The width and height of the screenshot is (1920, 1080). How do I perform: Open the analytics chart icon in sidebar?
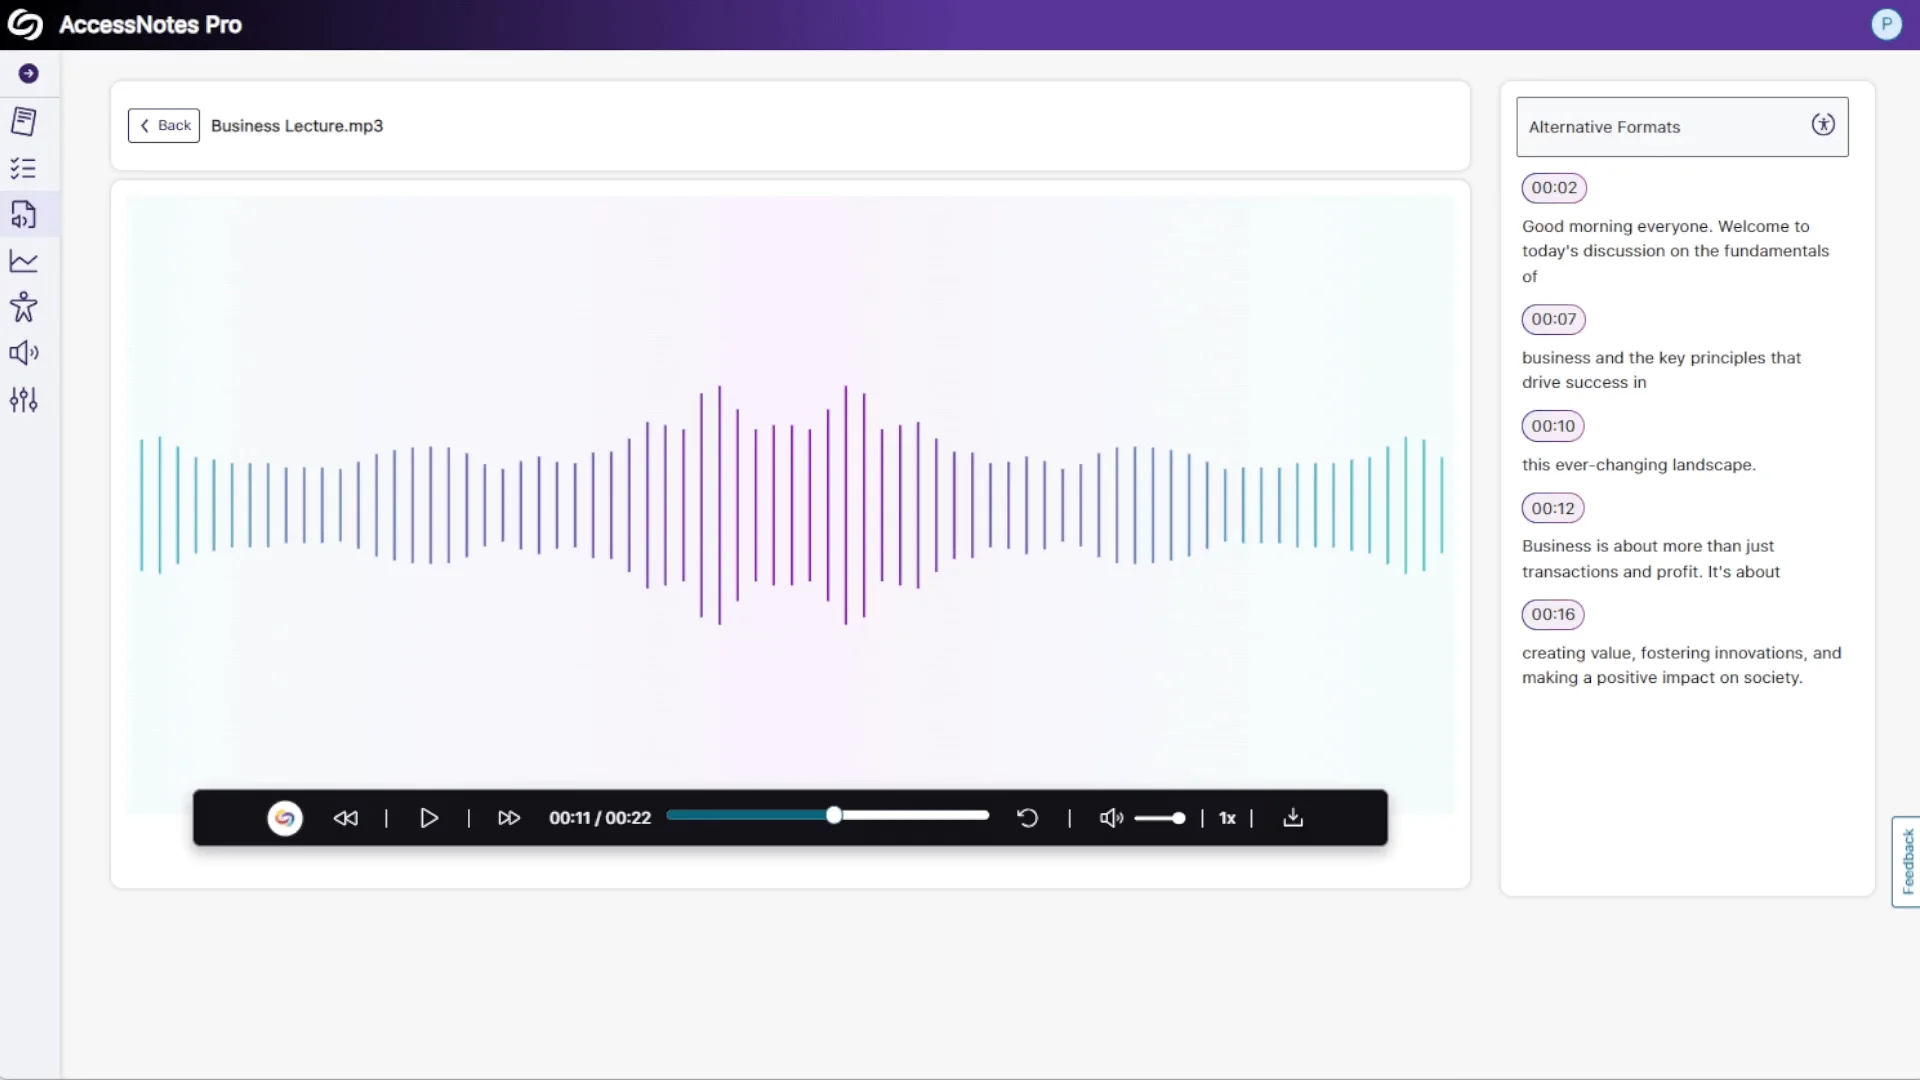(x=24, y=261)
